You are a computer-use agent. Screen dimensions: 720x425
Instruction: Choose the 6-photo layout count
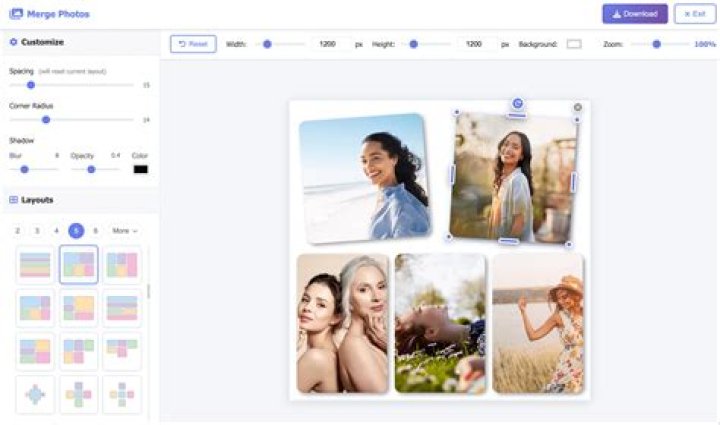96,230
